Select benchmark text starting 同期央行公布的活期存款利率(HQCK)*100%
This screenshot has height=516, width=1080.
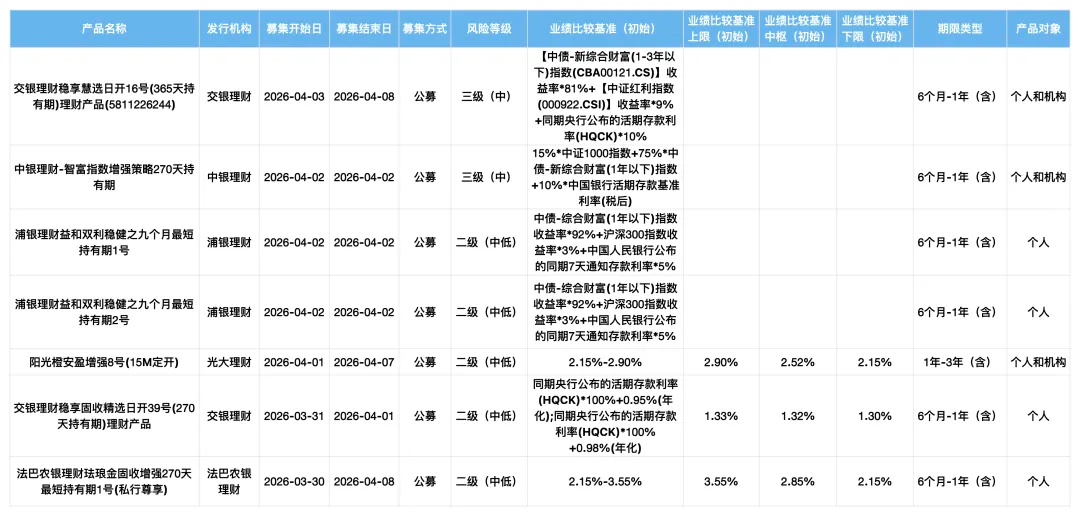(605, 416)
